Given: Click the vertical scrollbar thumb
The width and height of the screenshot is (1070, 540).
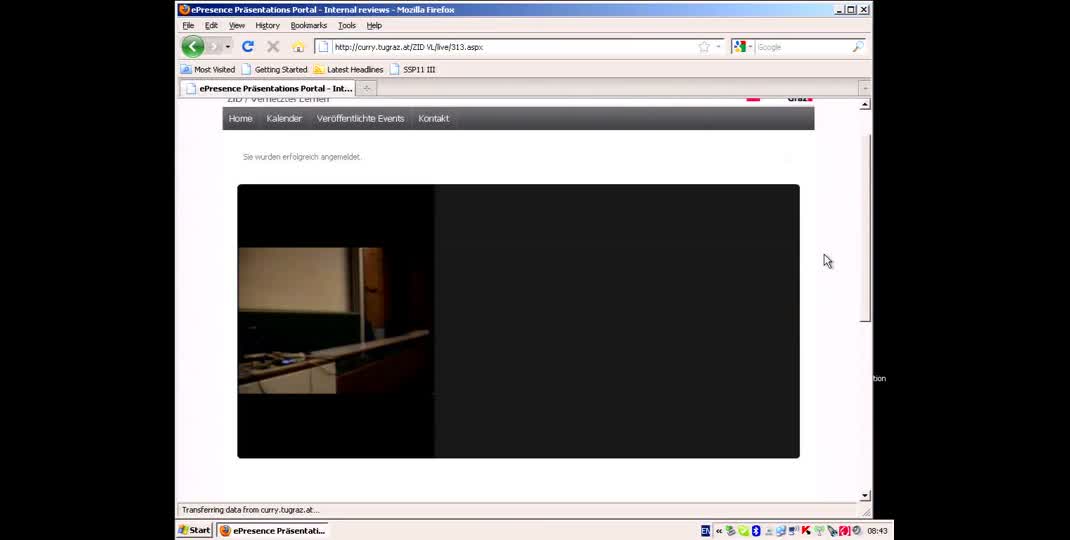Looking at the screenshot, I should pos(865,227).
